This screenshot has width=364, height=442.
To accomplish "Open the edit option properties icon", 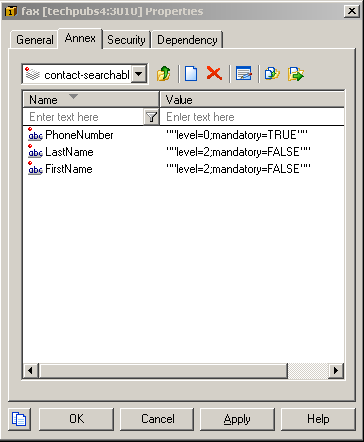I will (x=244, y=74).
